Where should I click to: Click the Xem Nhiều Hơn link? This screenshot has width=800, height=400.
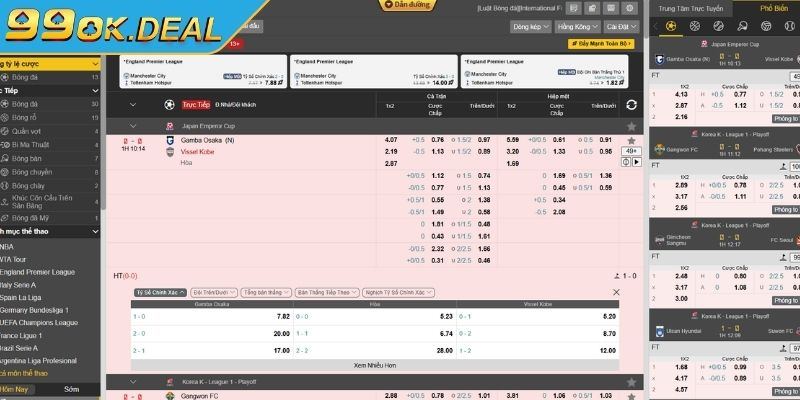(x=375, y=366)
